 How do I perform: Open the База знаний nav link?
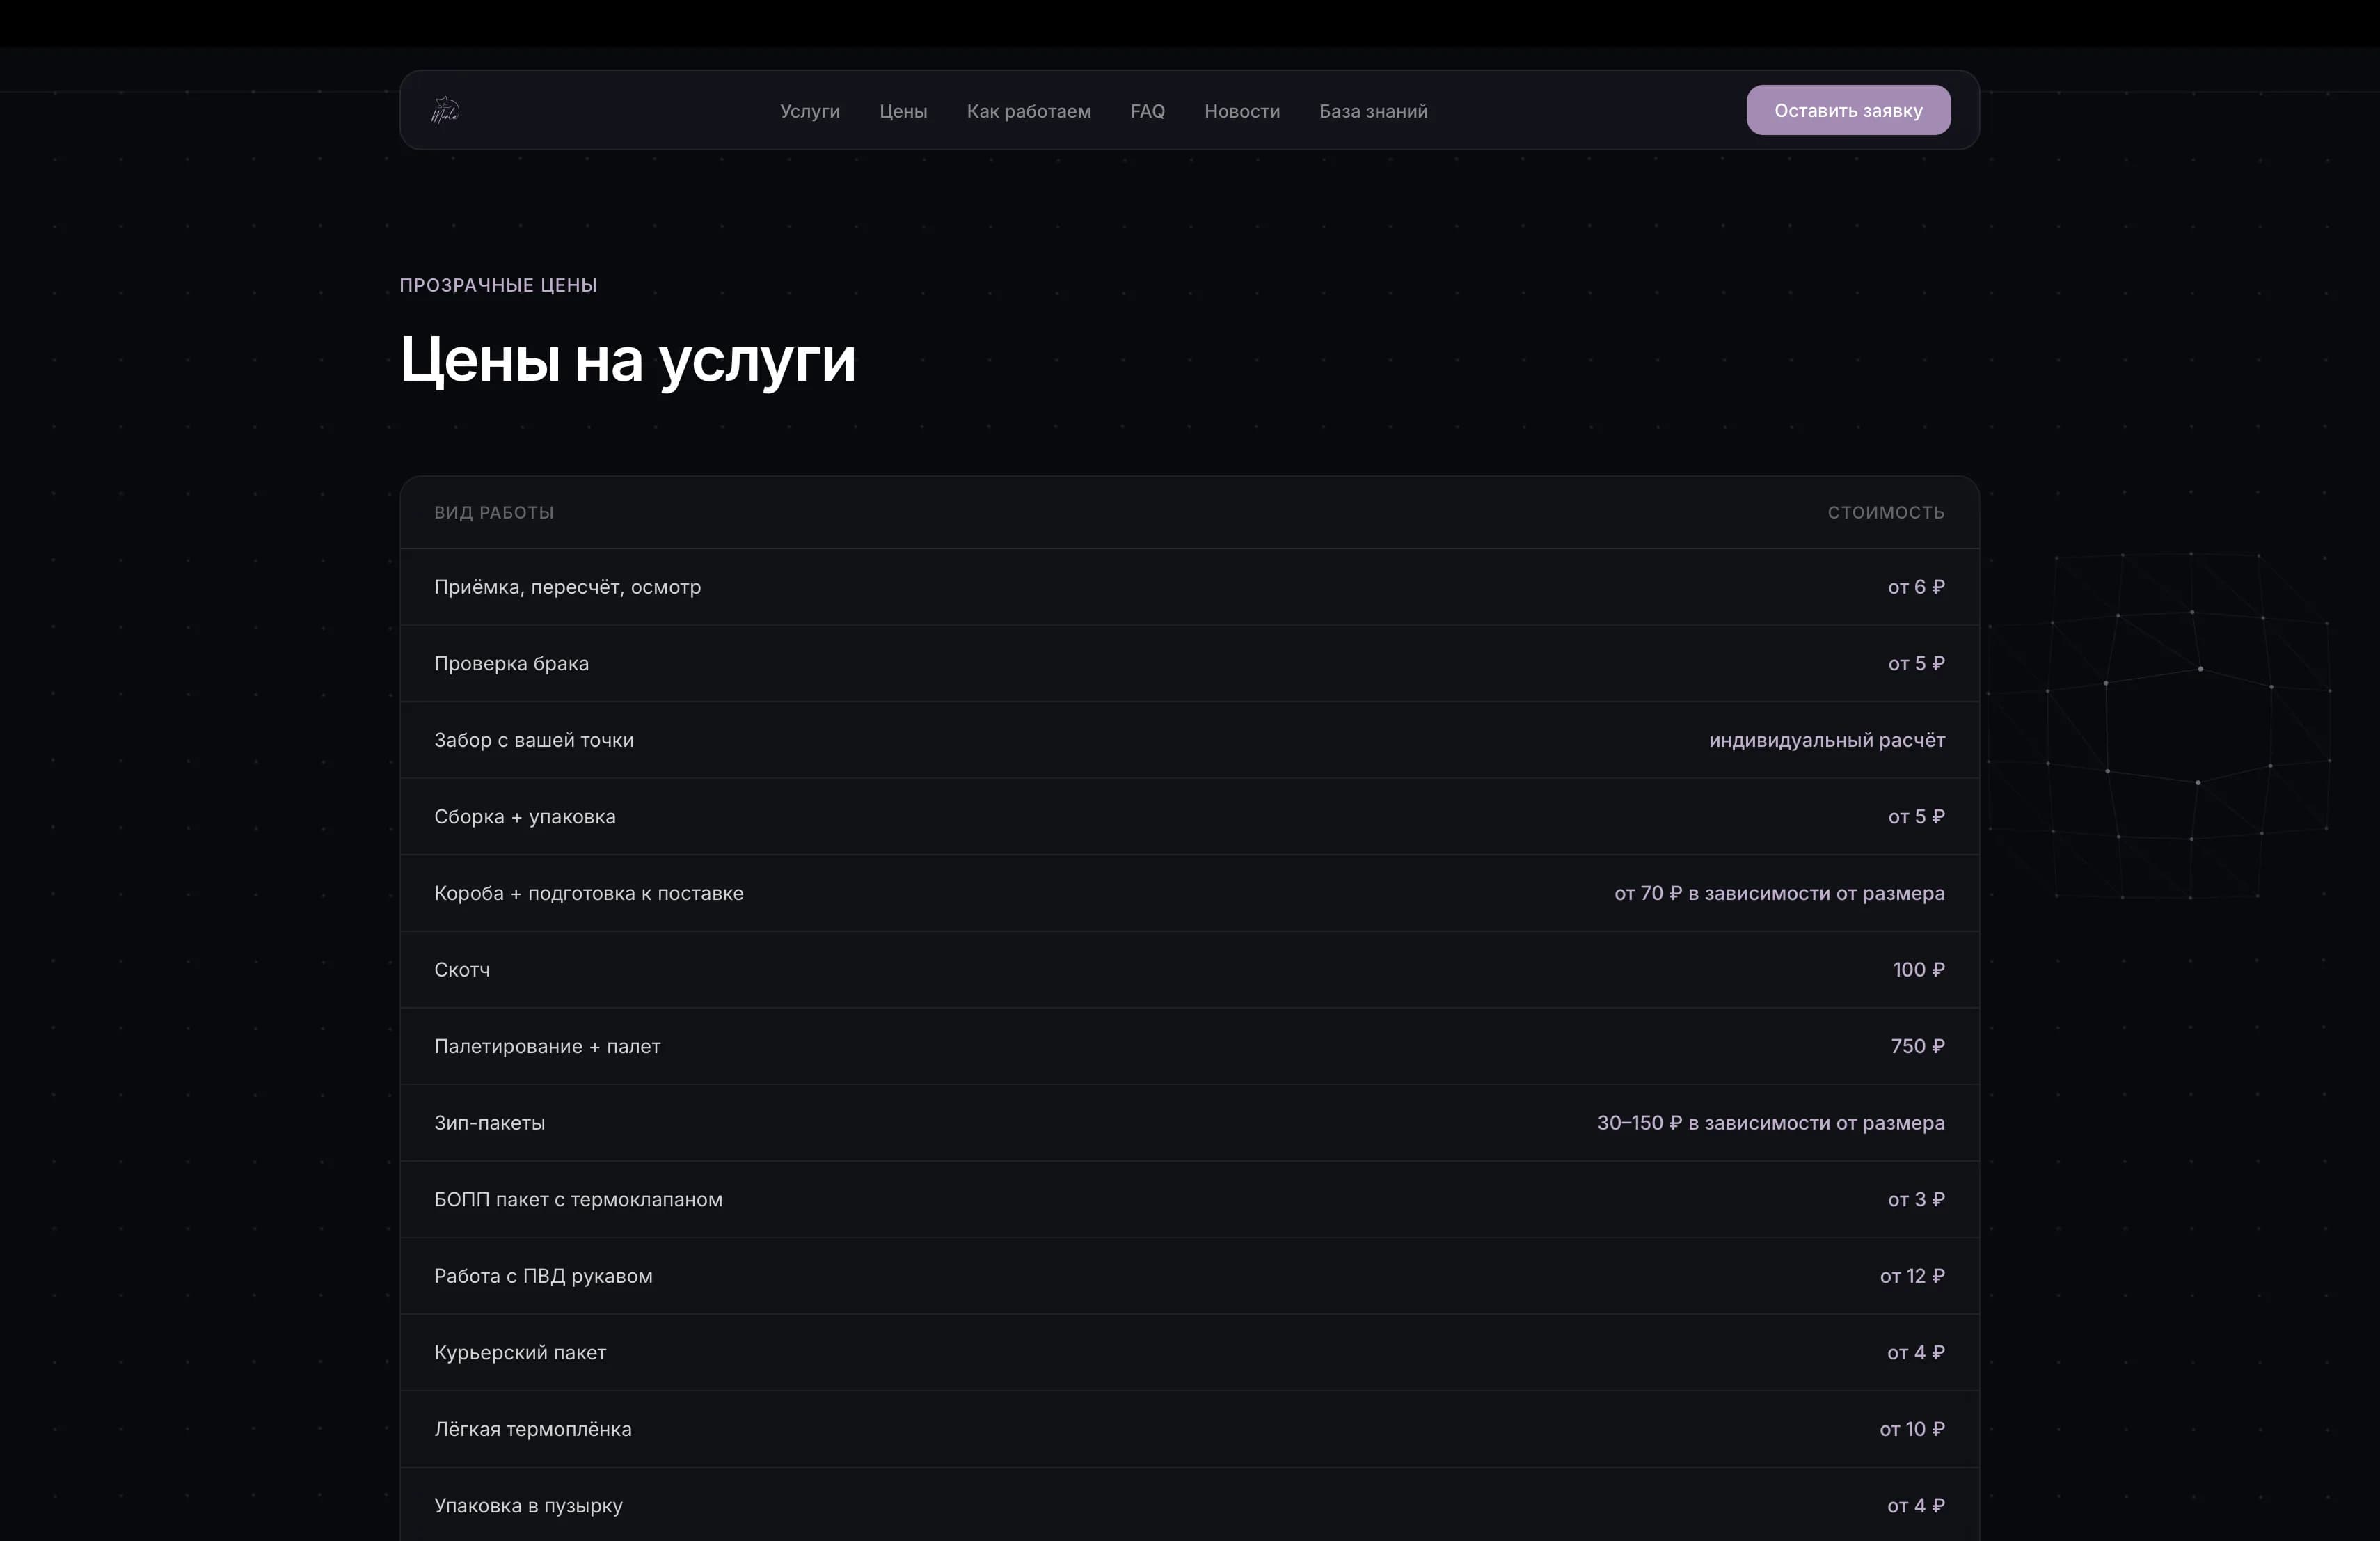1373,111
